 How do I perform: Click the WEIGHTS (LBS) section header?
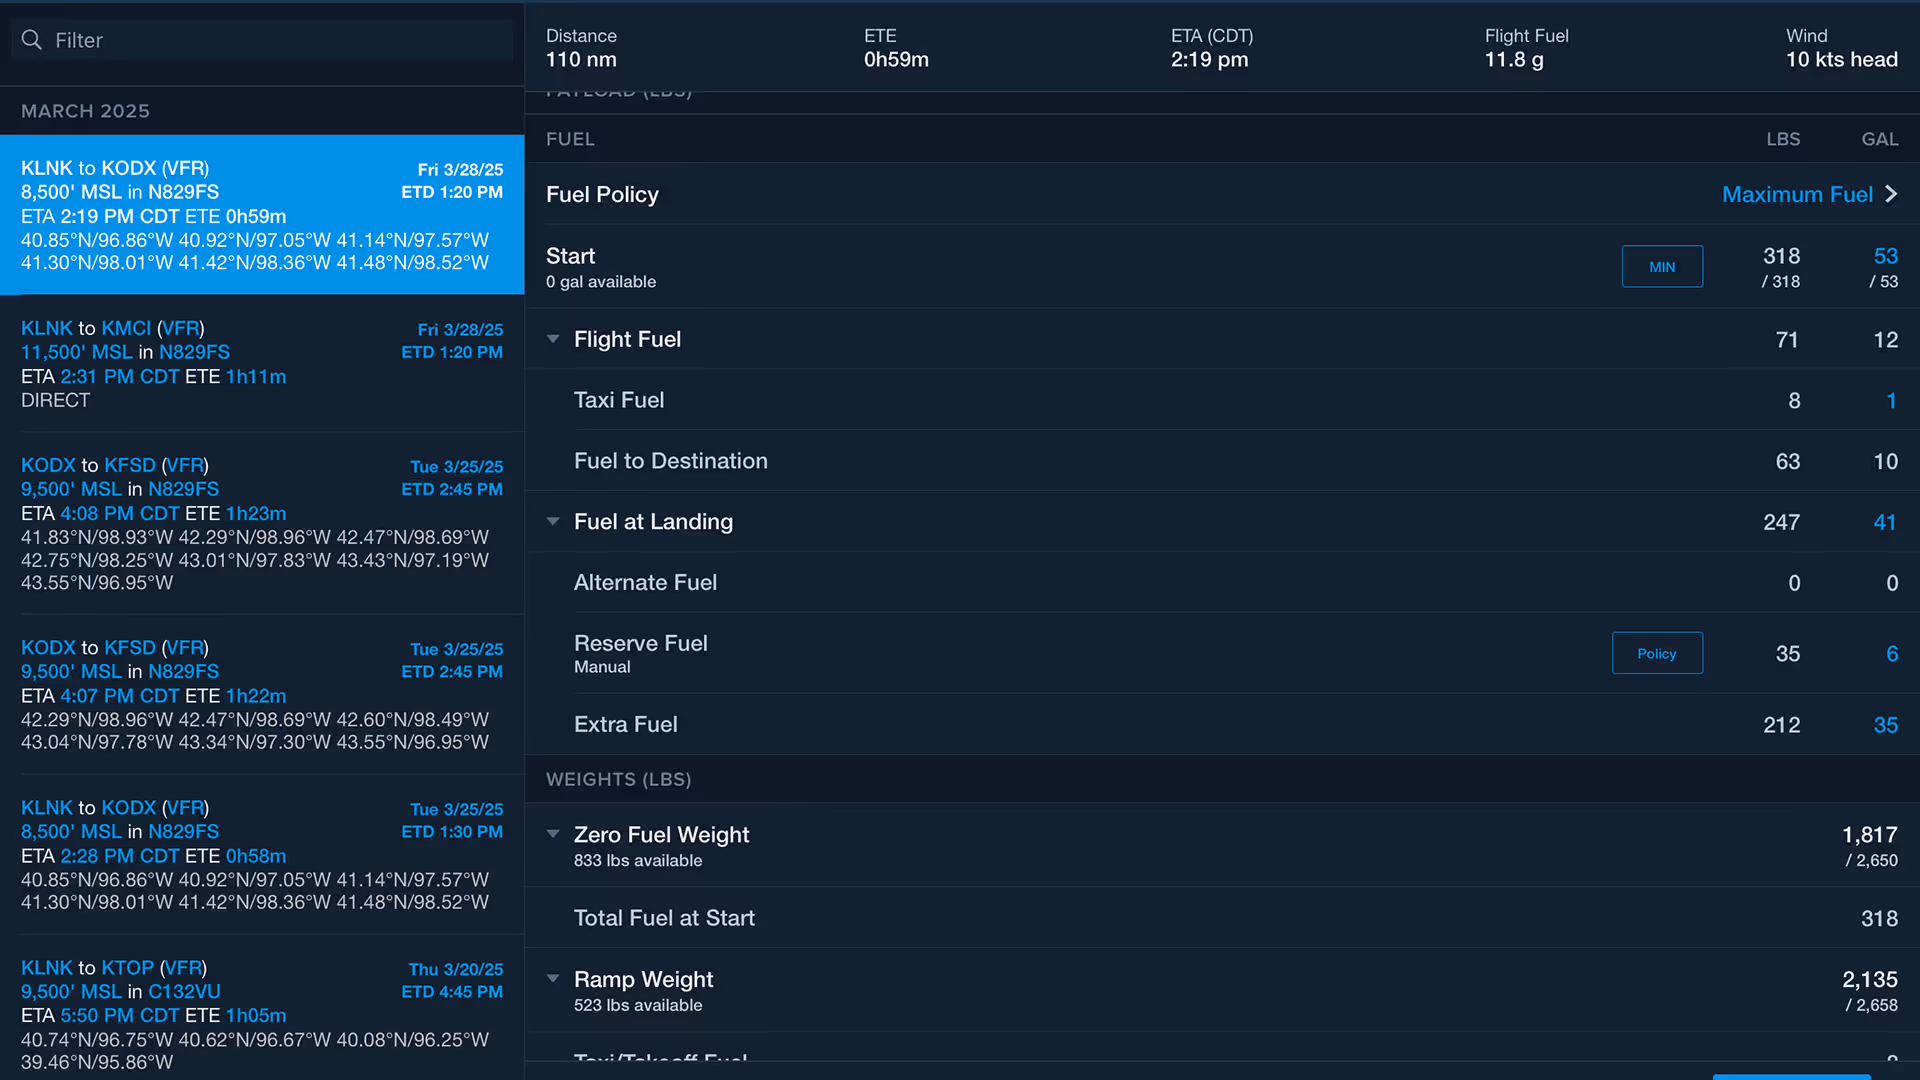click(x=618, y=779)
